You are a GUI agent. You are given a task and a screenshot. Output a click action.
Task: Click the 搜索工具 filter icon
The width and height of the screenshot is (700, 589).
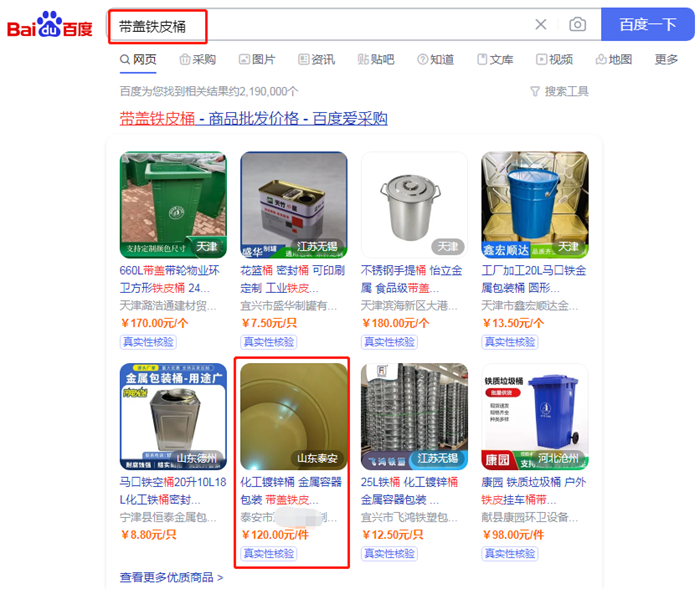(x=535, y=92)
